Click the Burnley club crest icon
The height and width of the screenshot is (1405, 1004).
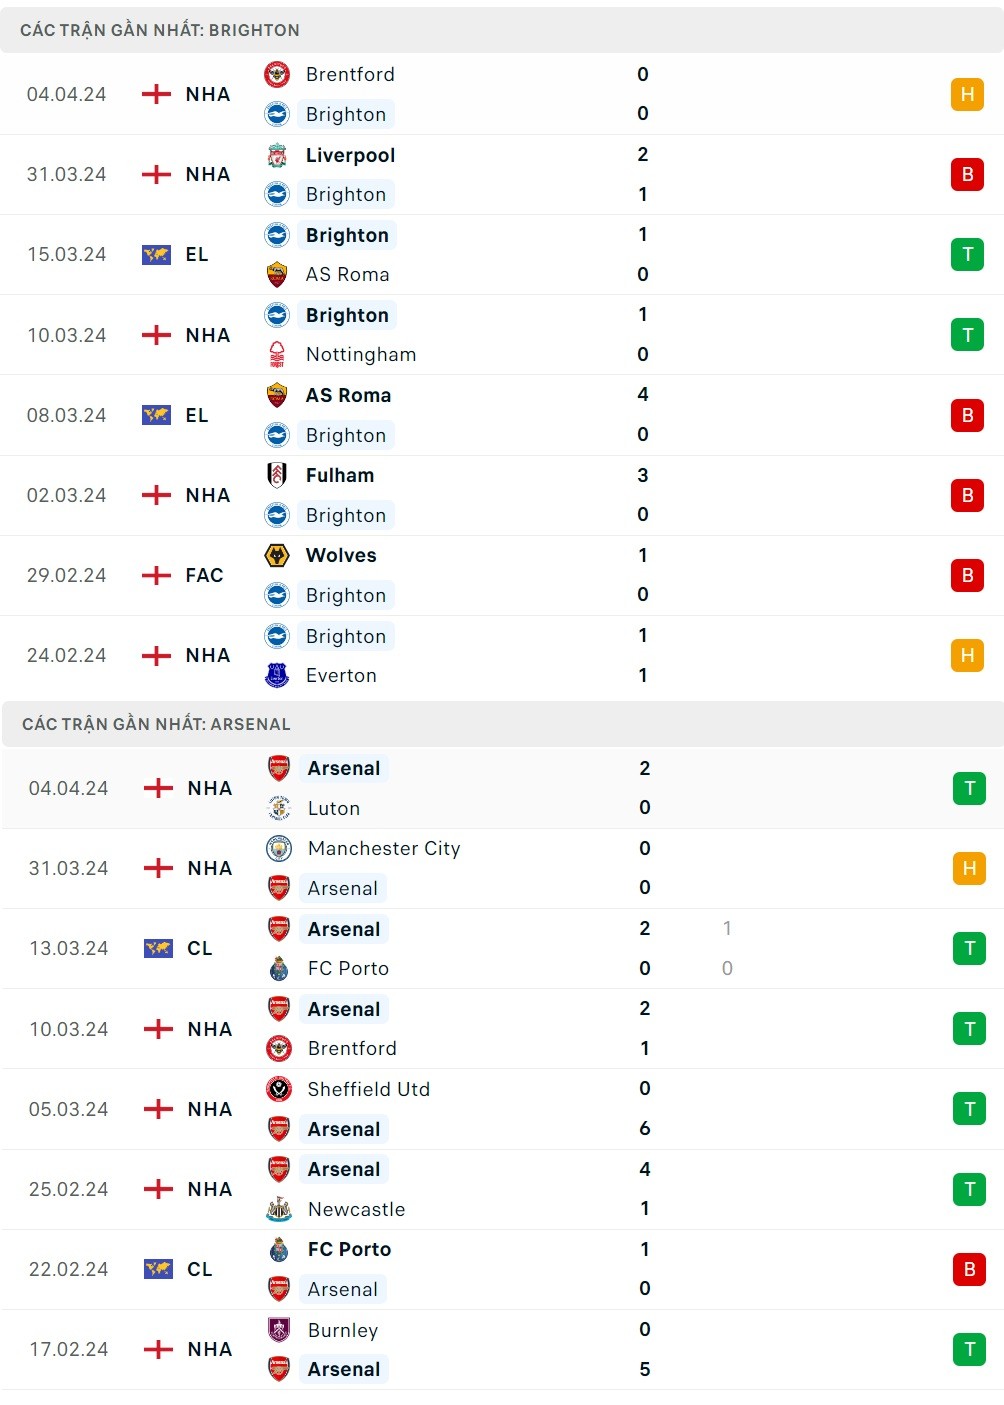tap(279, 1330)
